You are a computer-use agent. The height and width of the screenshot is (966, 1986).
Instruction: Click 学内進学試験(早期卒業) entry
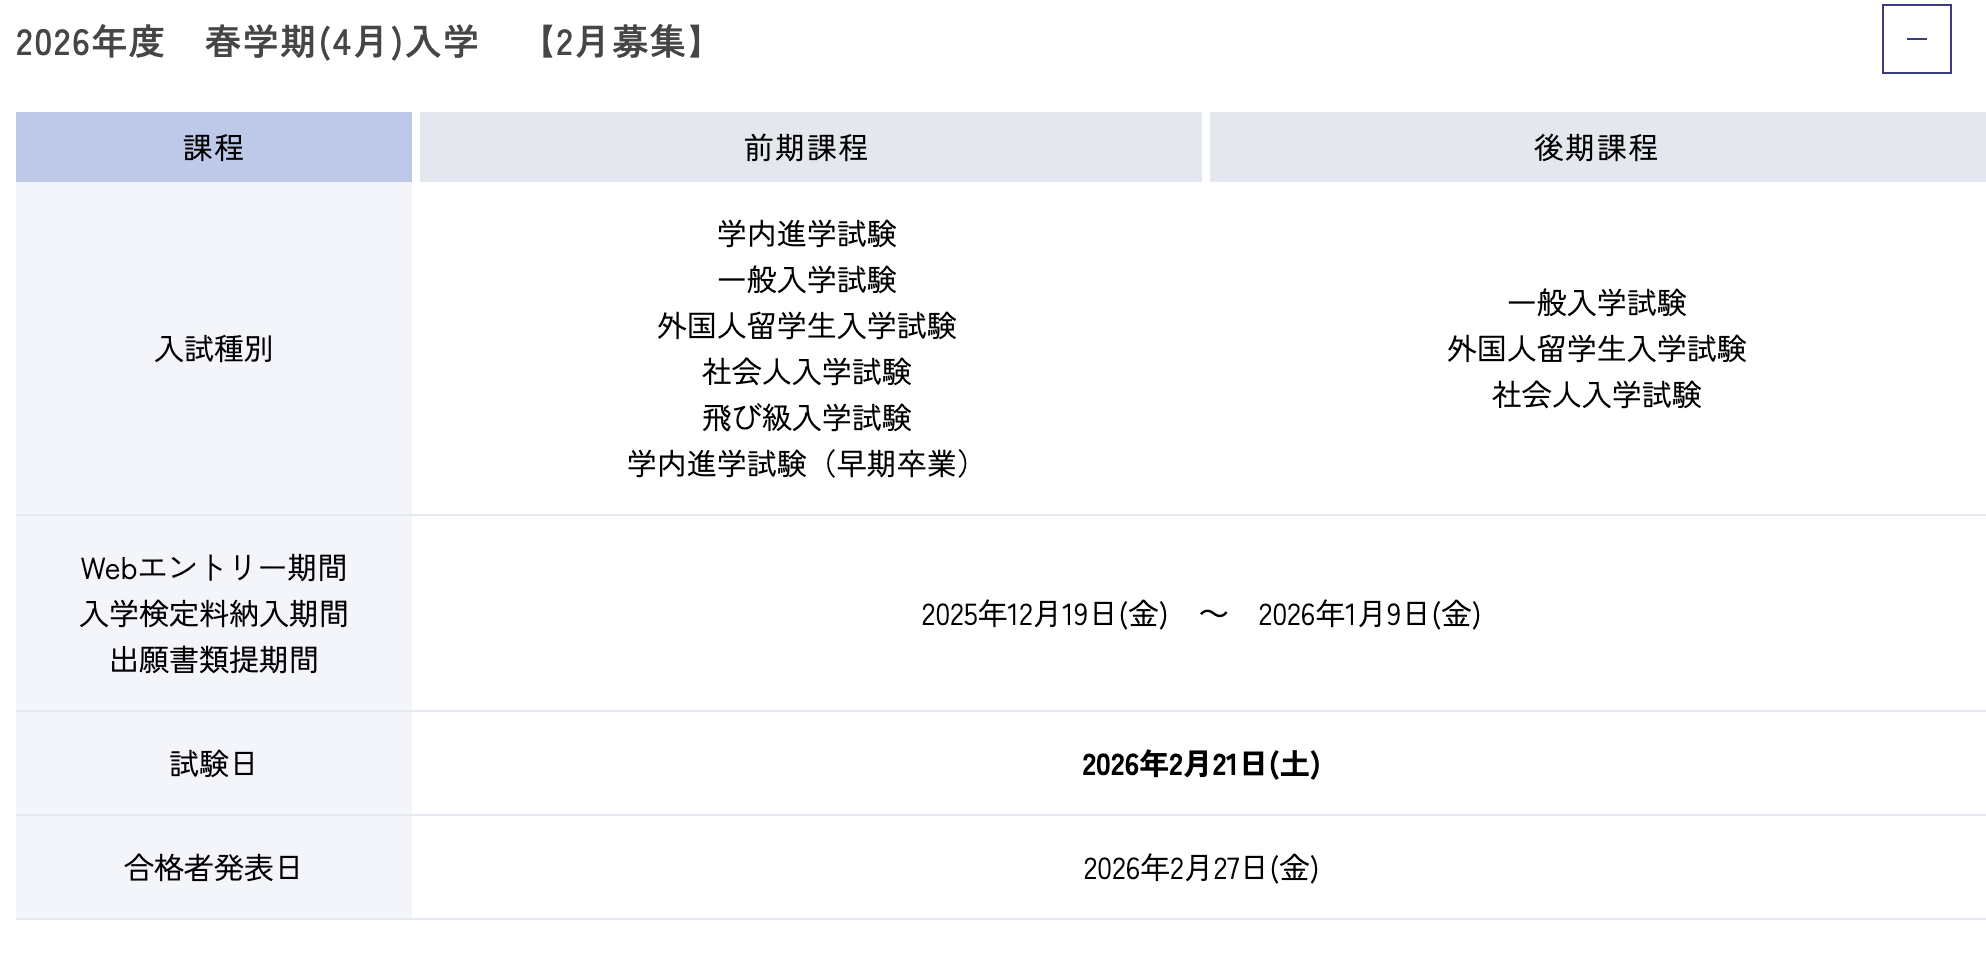click(x=800, y=464)
